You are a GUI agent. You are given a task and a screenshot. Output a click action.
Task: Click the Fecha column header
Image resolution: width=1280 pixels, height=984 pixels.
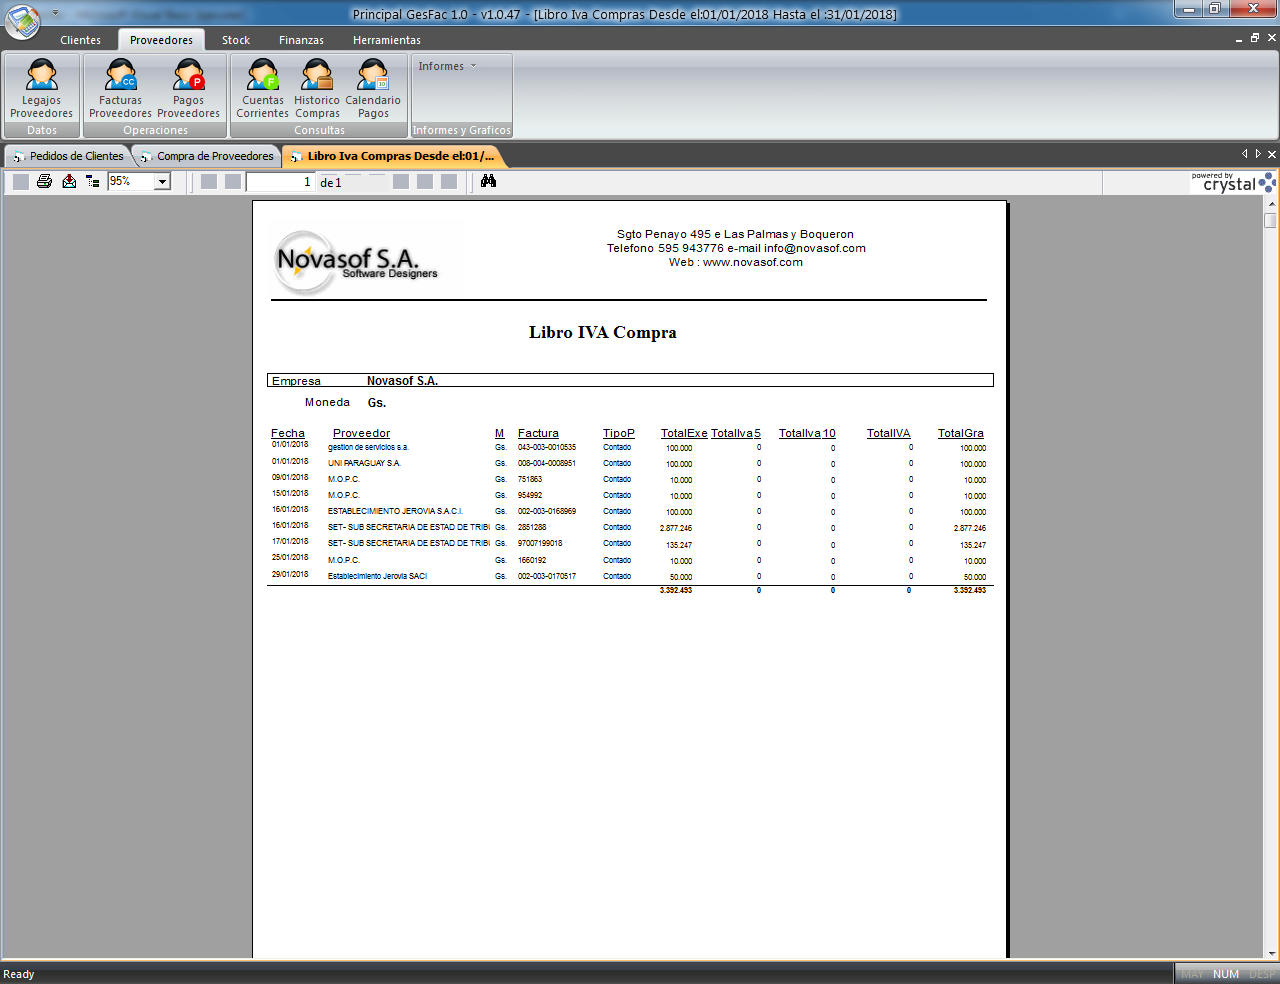(x=288, y=433)
